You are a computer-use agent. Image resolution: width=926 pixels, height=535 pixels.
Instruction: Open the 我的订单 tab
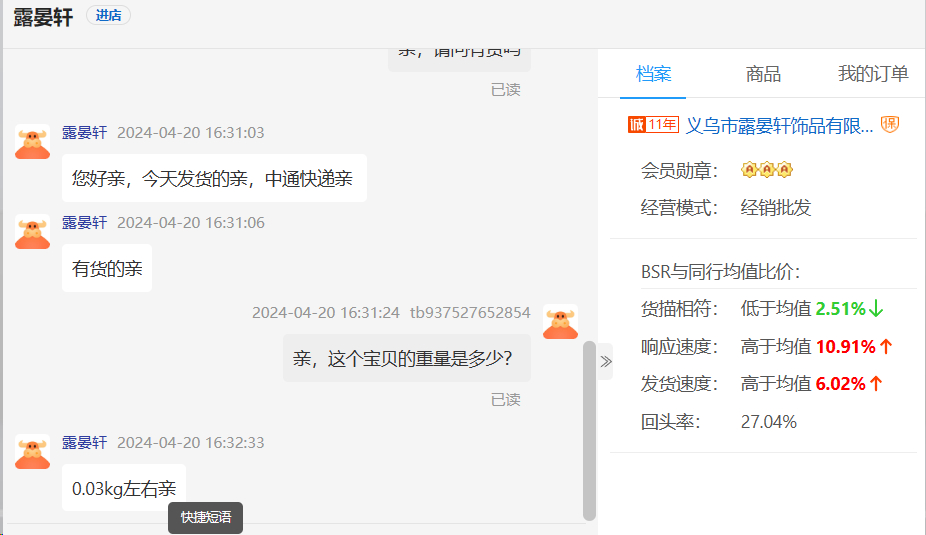click(x=873, y=74)
